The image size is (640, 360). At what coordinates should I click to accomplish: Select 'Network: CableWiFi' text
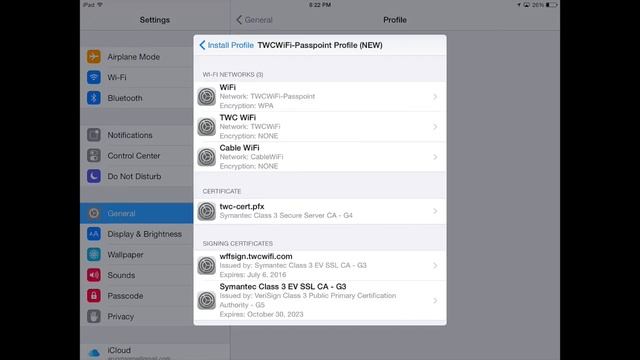pos(251,157)
